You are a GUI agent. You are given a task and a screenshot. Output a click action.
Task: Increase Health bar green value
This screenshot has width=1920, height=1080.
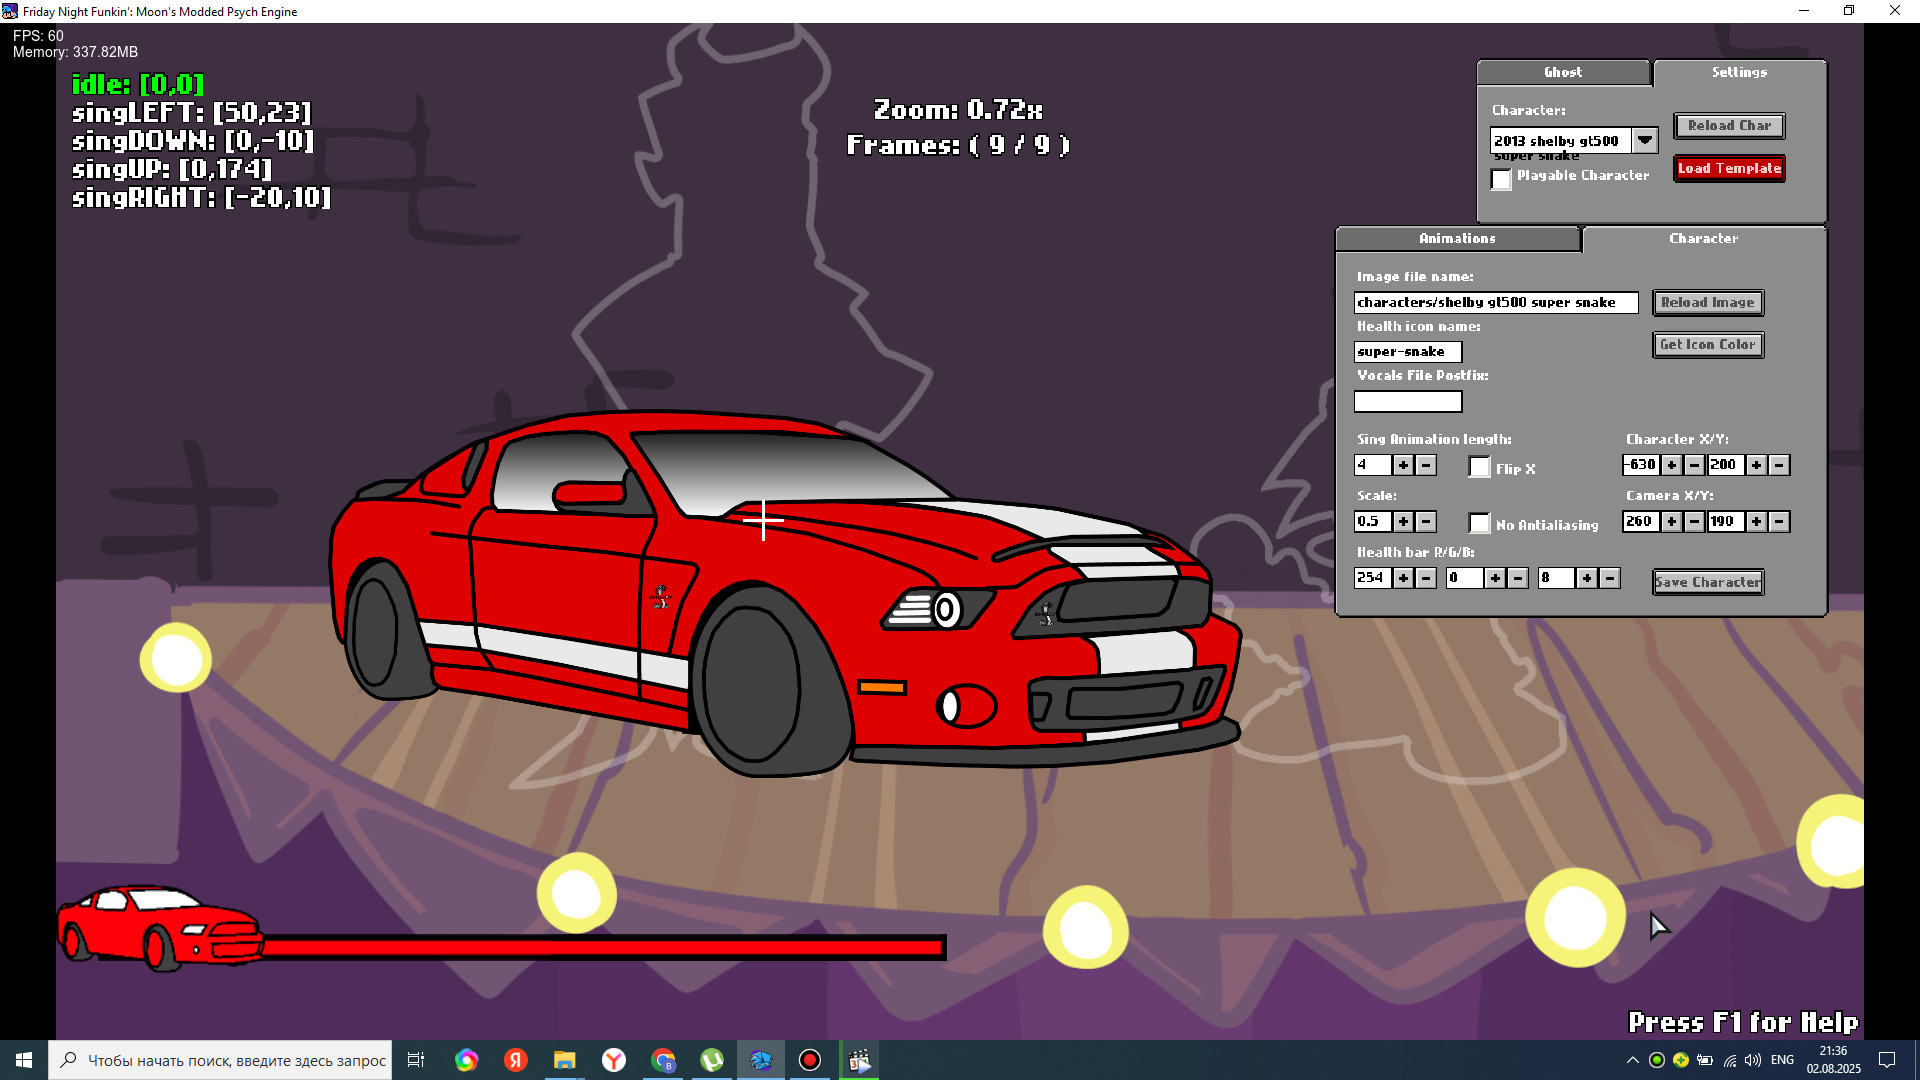(x=1496, y=578)
